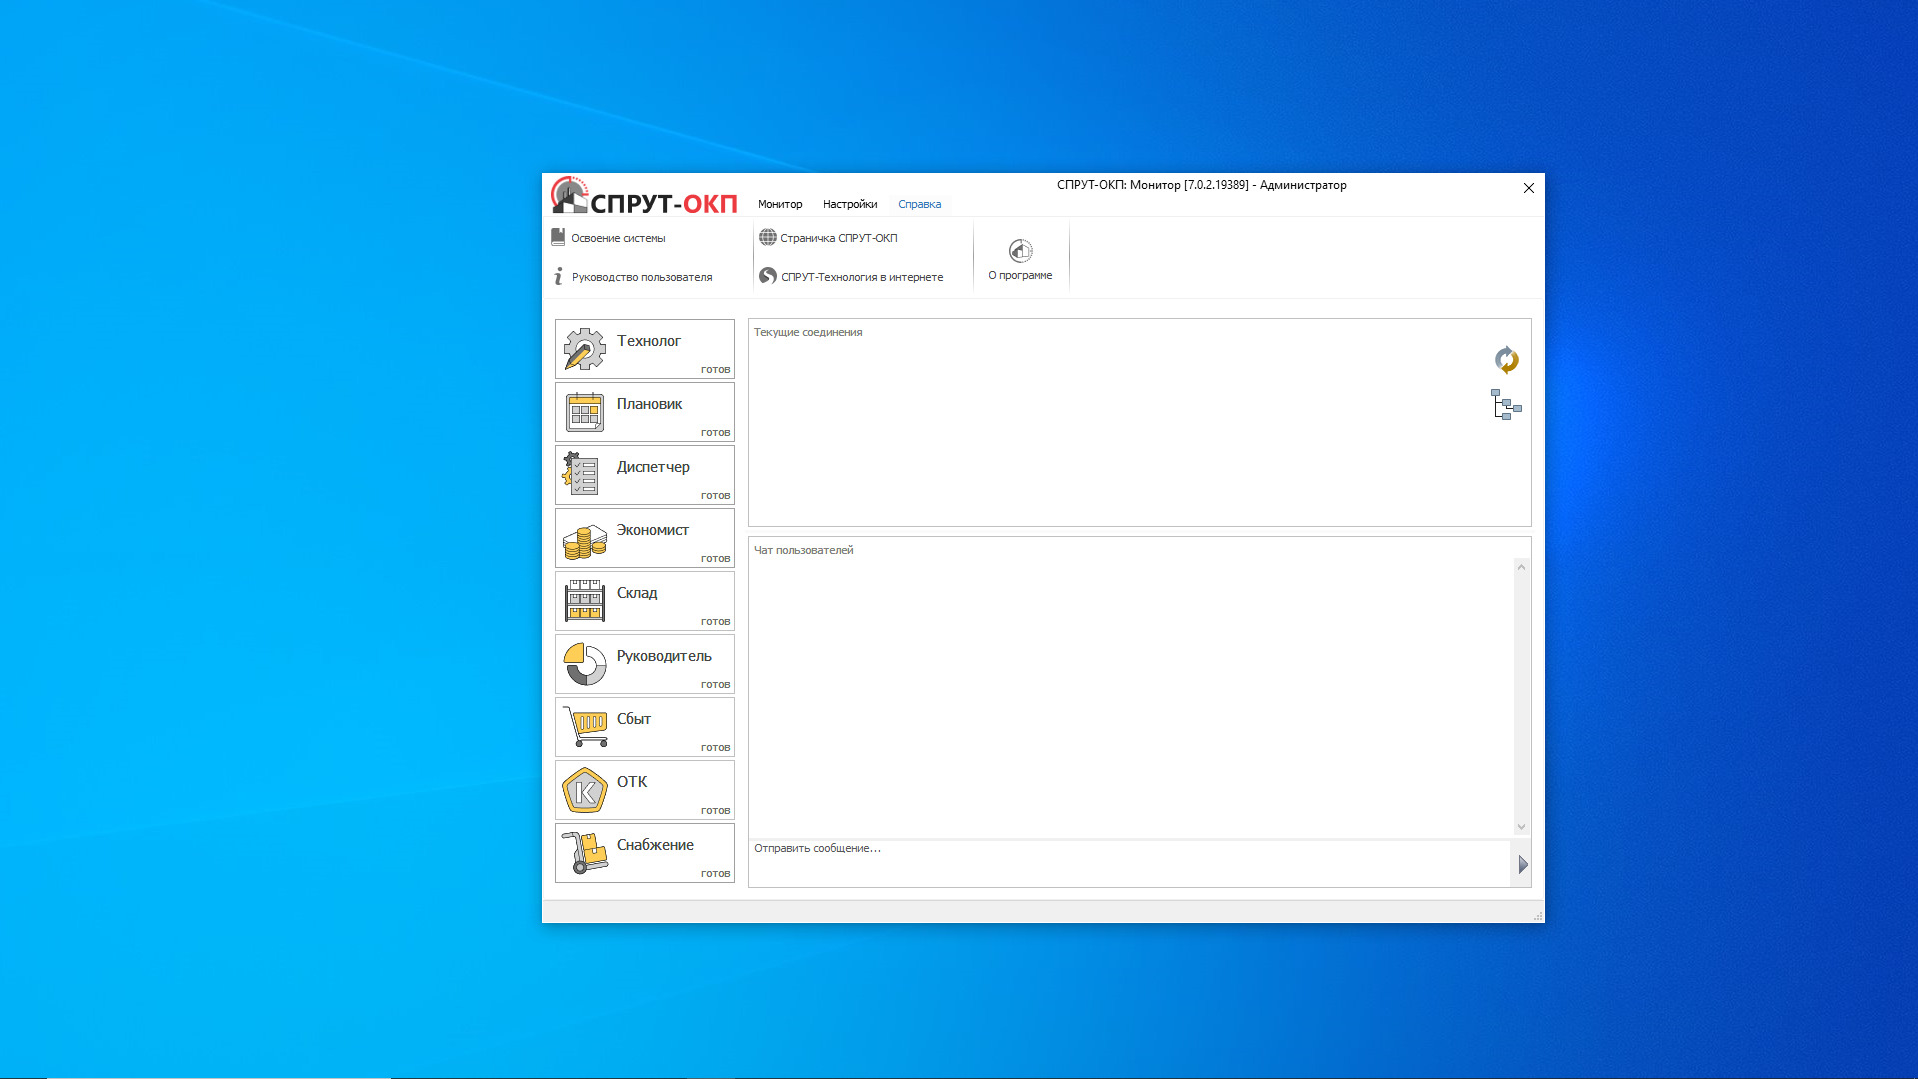Visit the Страничка СПРУТ-ОКП web page
This screenshot has height=1079, width=1918.
pos(838,238)
